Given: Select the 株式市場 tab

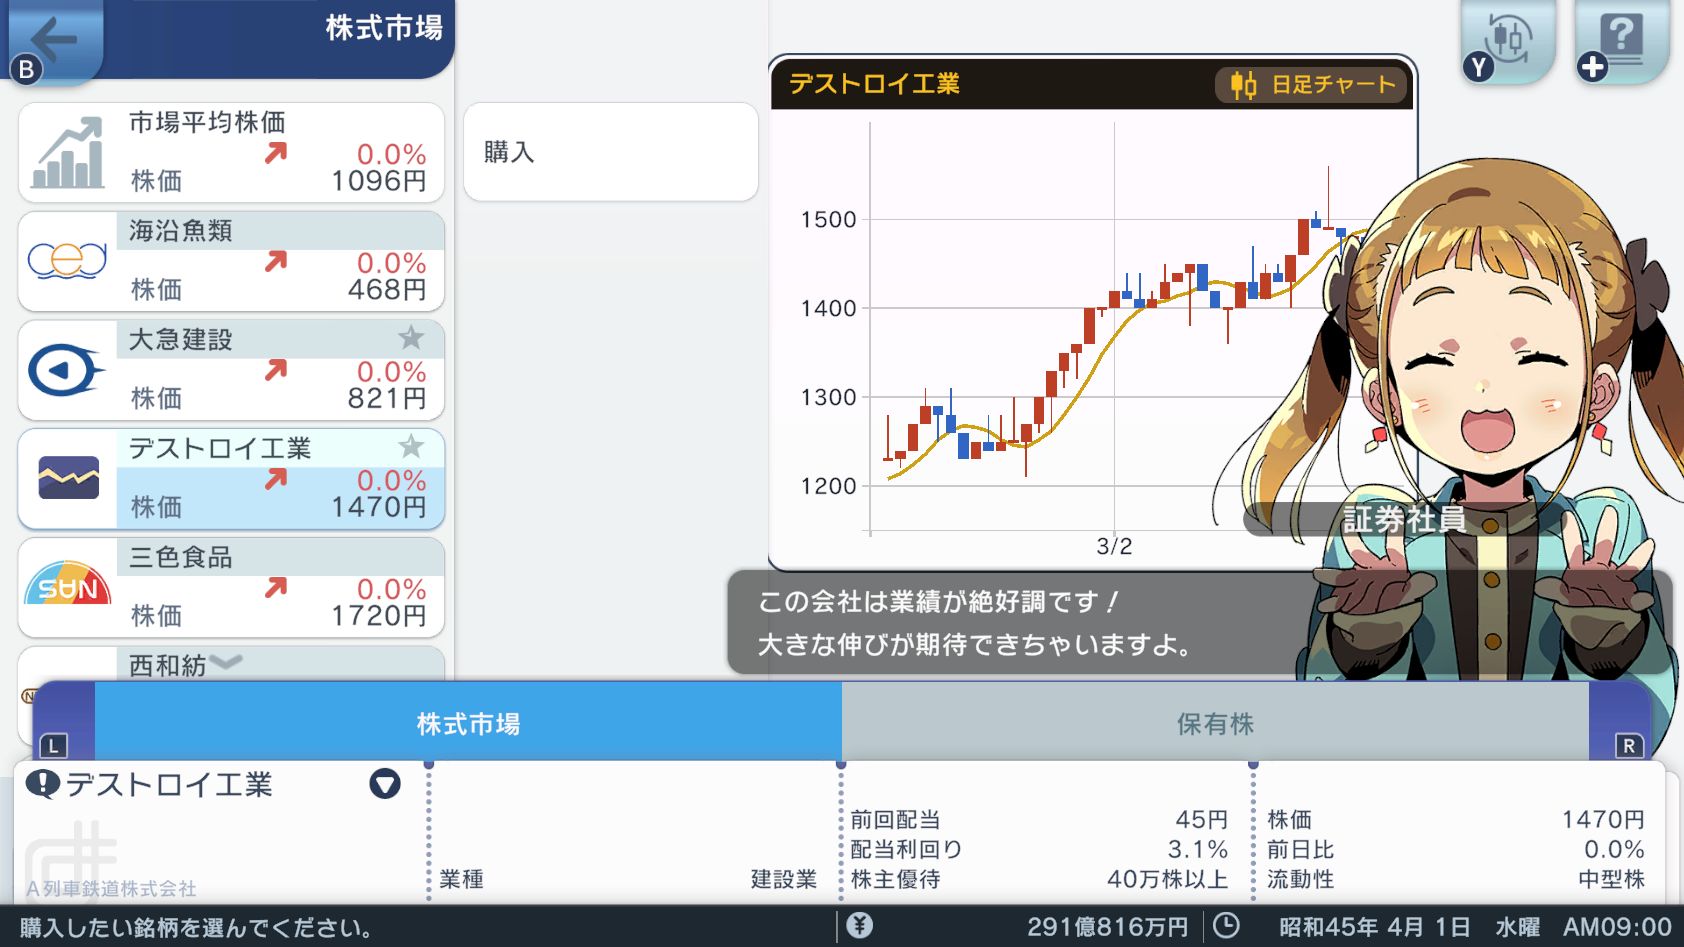Looking at the screenshot, I should coord(468,723).
